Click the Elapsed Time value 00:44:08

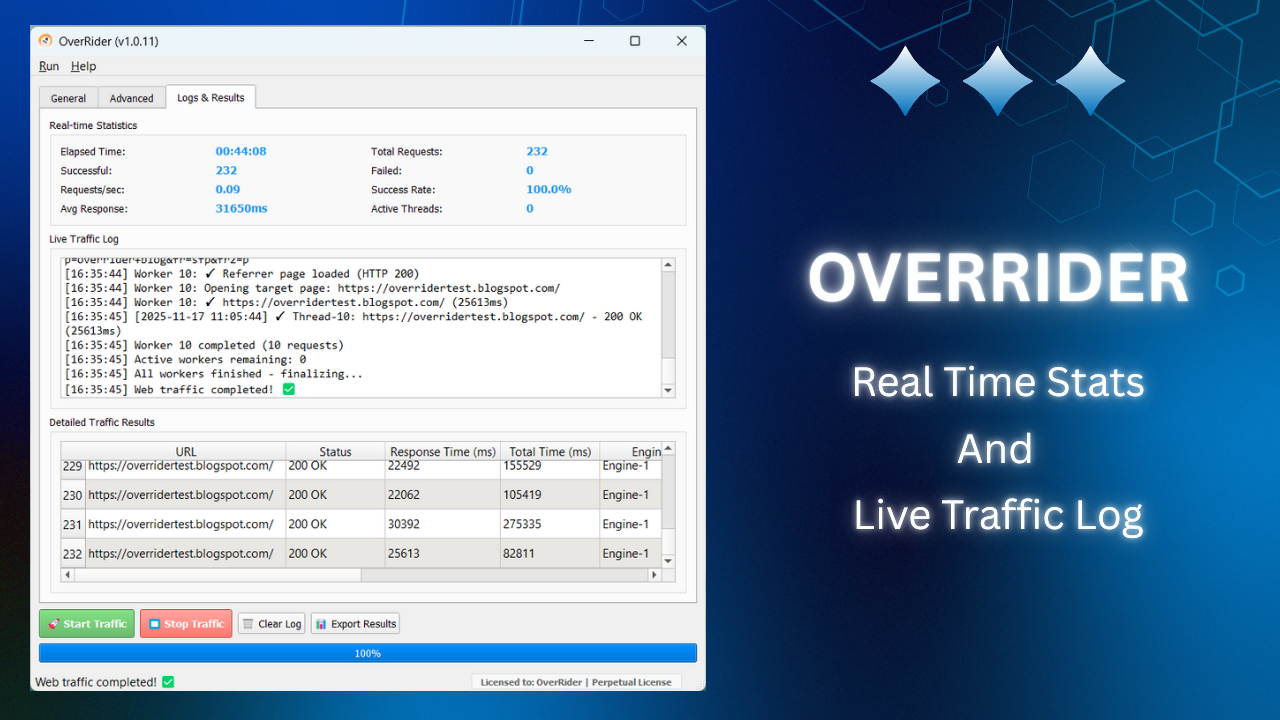(241, 152)
